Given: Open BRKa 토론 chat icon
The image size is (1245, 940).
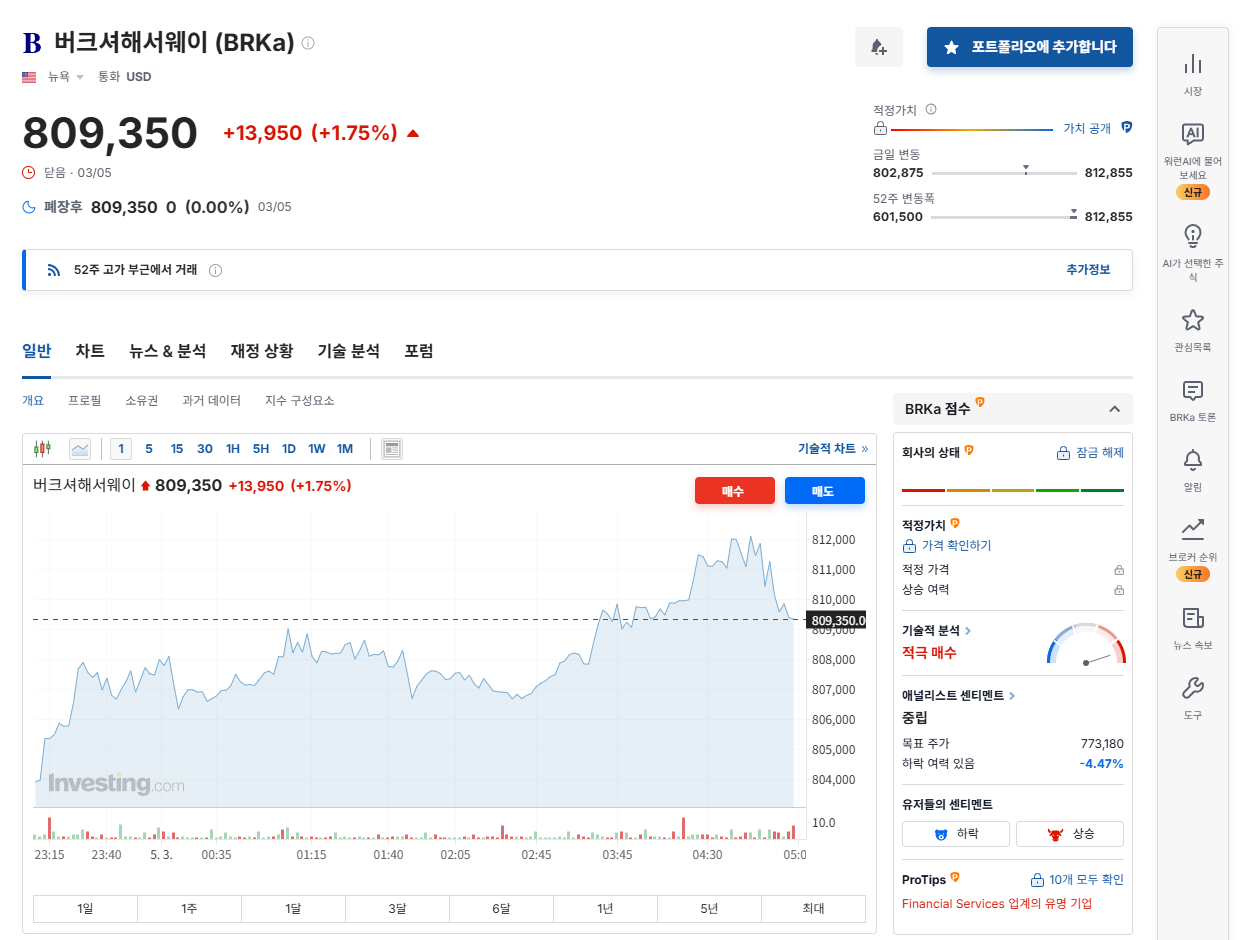Looking at the screenshot, I should pyautogui.click(x=1193, y=391).
